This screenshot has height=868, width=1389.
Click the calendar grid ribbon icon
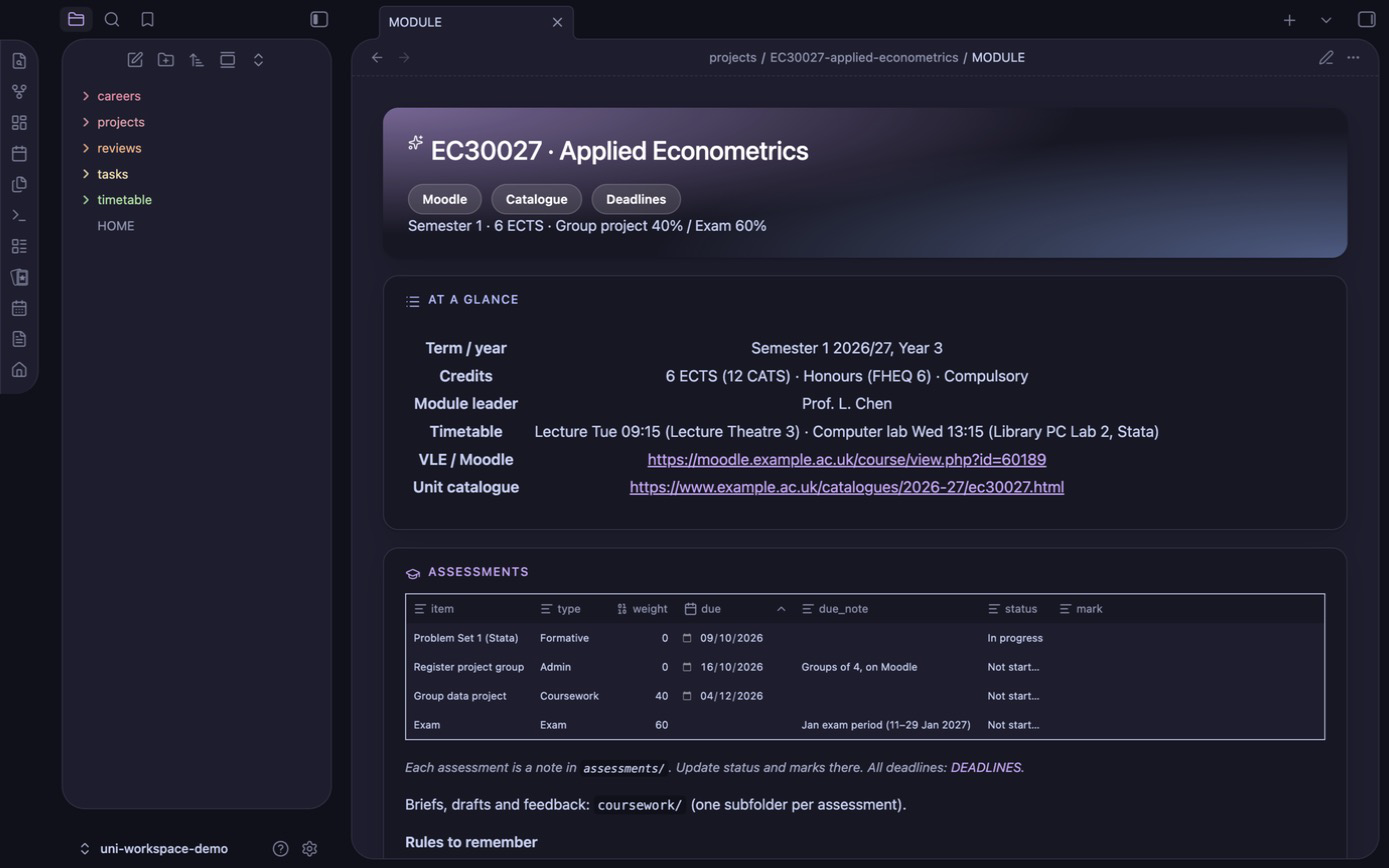pos(19,308)
